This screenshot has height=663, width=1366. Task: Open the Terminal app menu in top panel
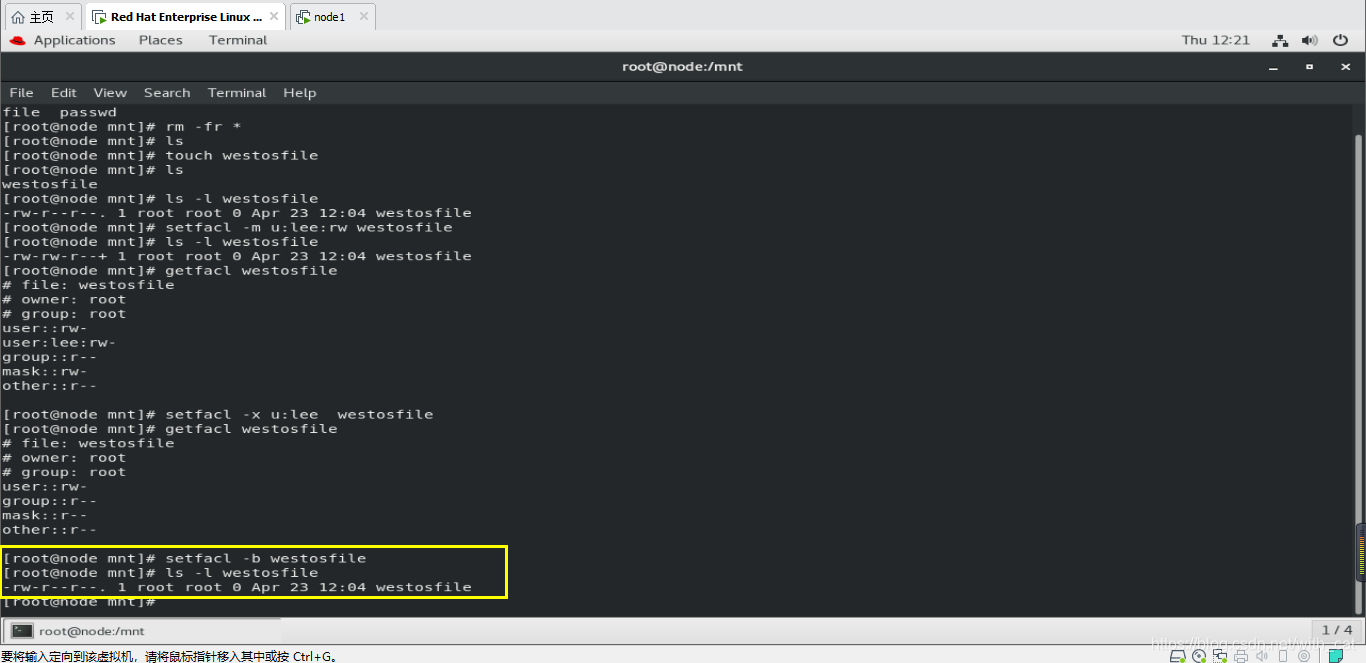238,40
